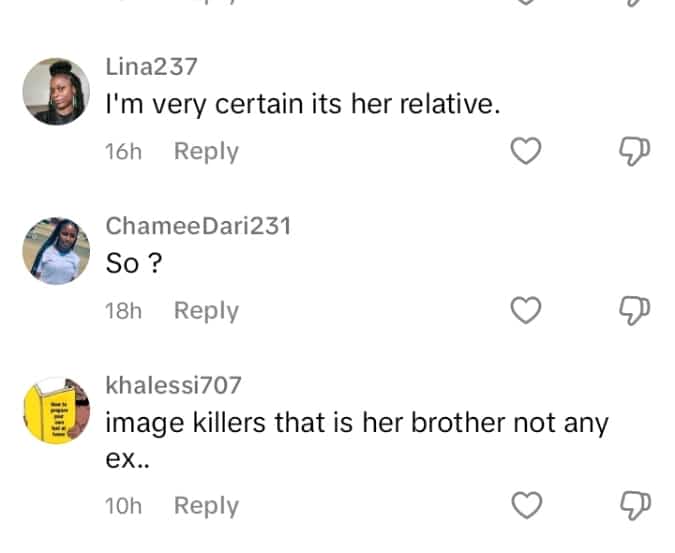Select the "So ?" comment text
Viewport: 675px width, 553px height.
[x=135, y=263]
